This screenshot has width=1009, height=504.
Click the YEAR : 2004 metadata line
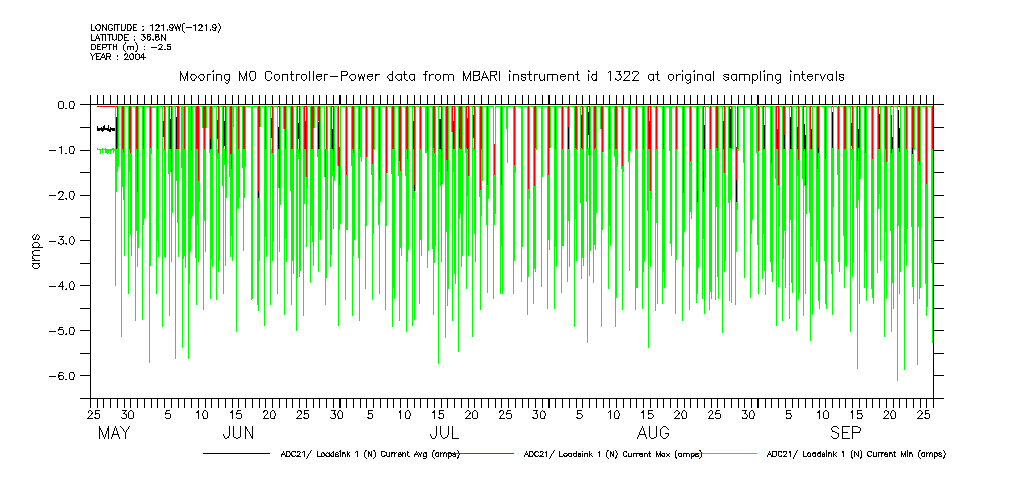118,57
